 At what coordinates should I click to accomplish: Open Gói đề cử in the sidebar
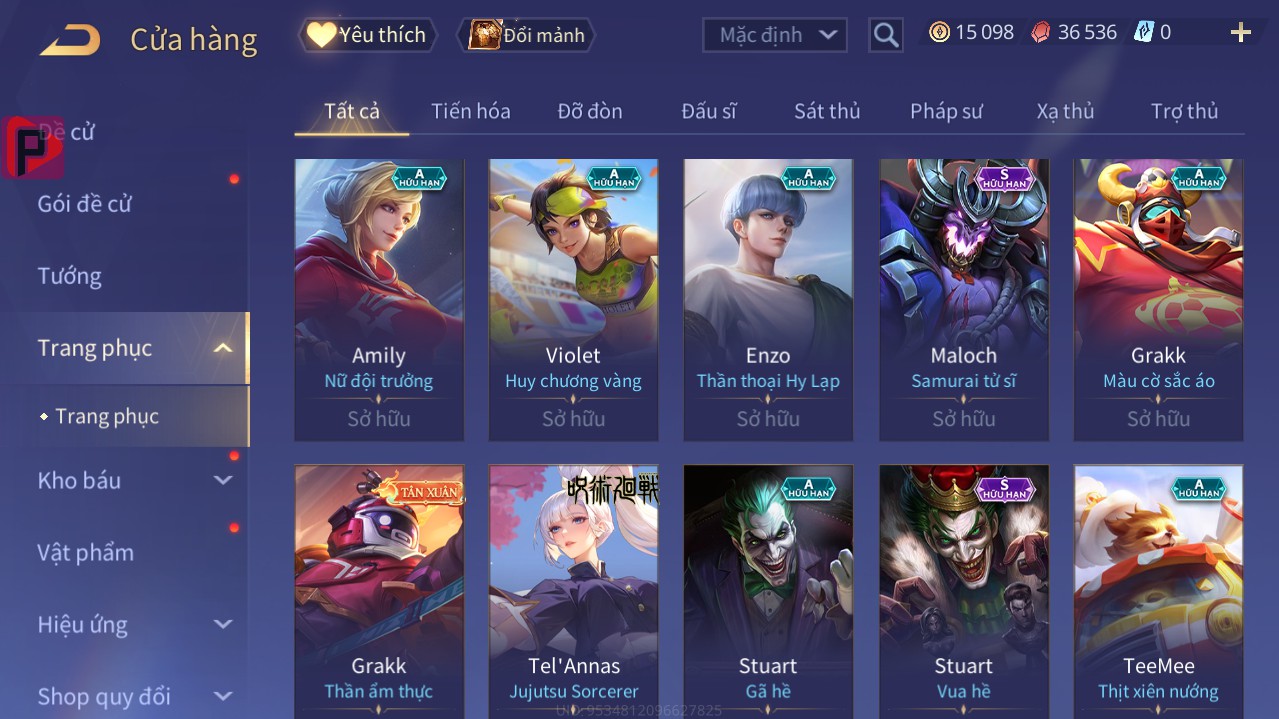pos(85,204)
